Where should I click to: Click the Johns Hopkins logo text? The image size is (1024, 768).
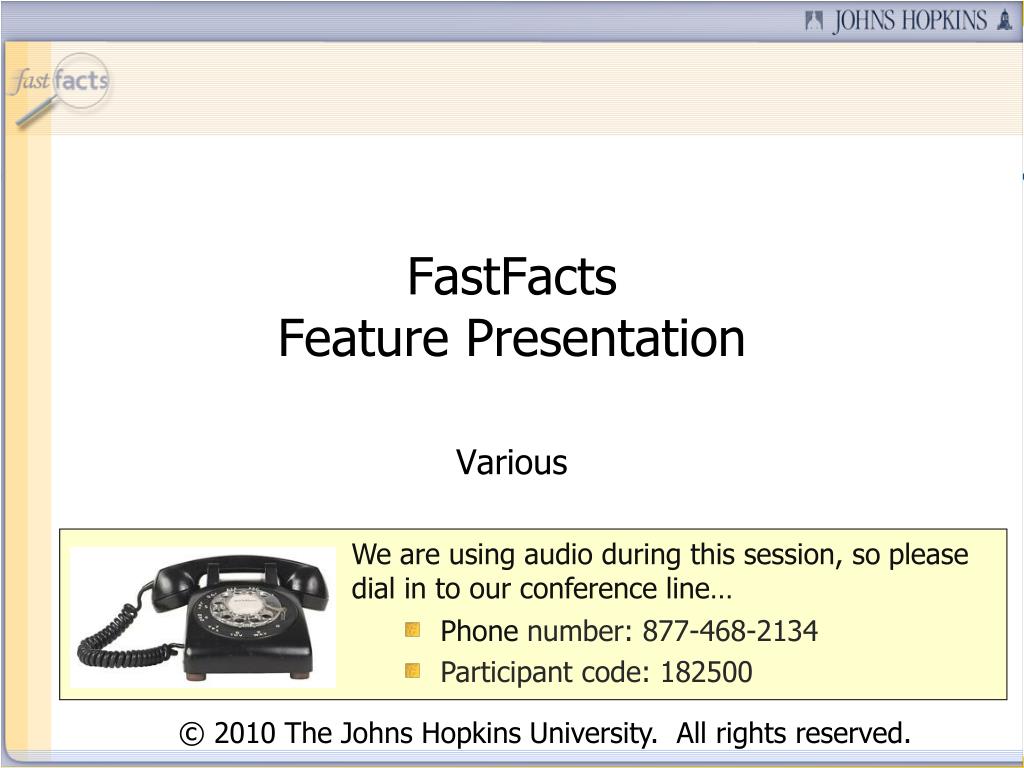pos(910,21)
